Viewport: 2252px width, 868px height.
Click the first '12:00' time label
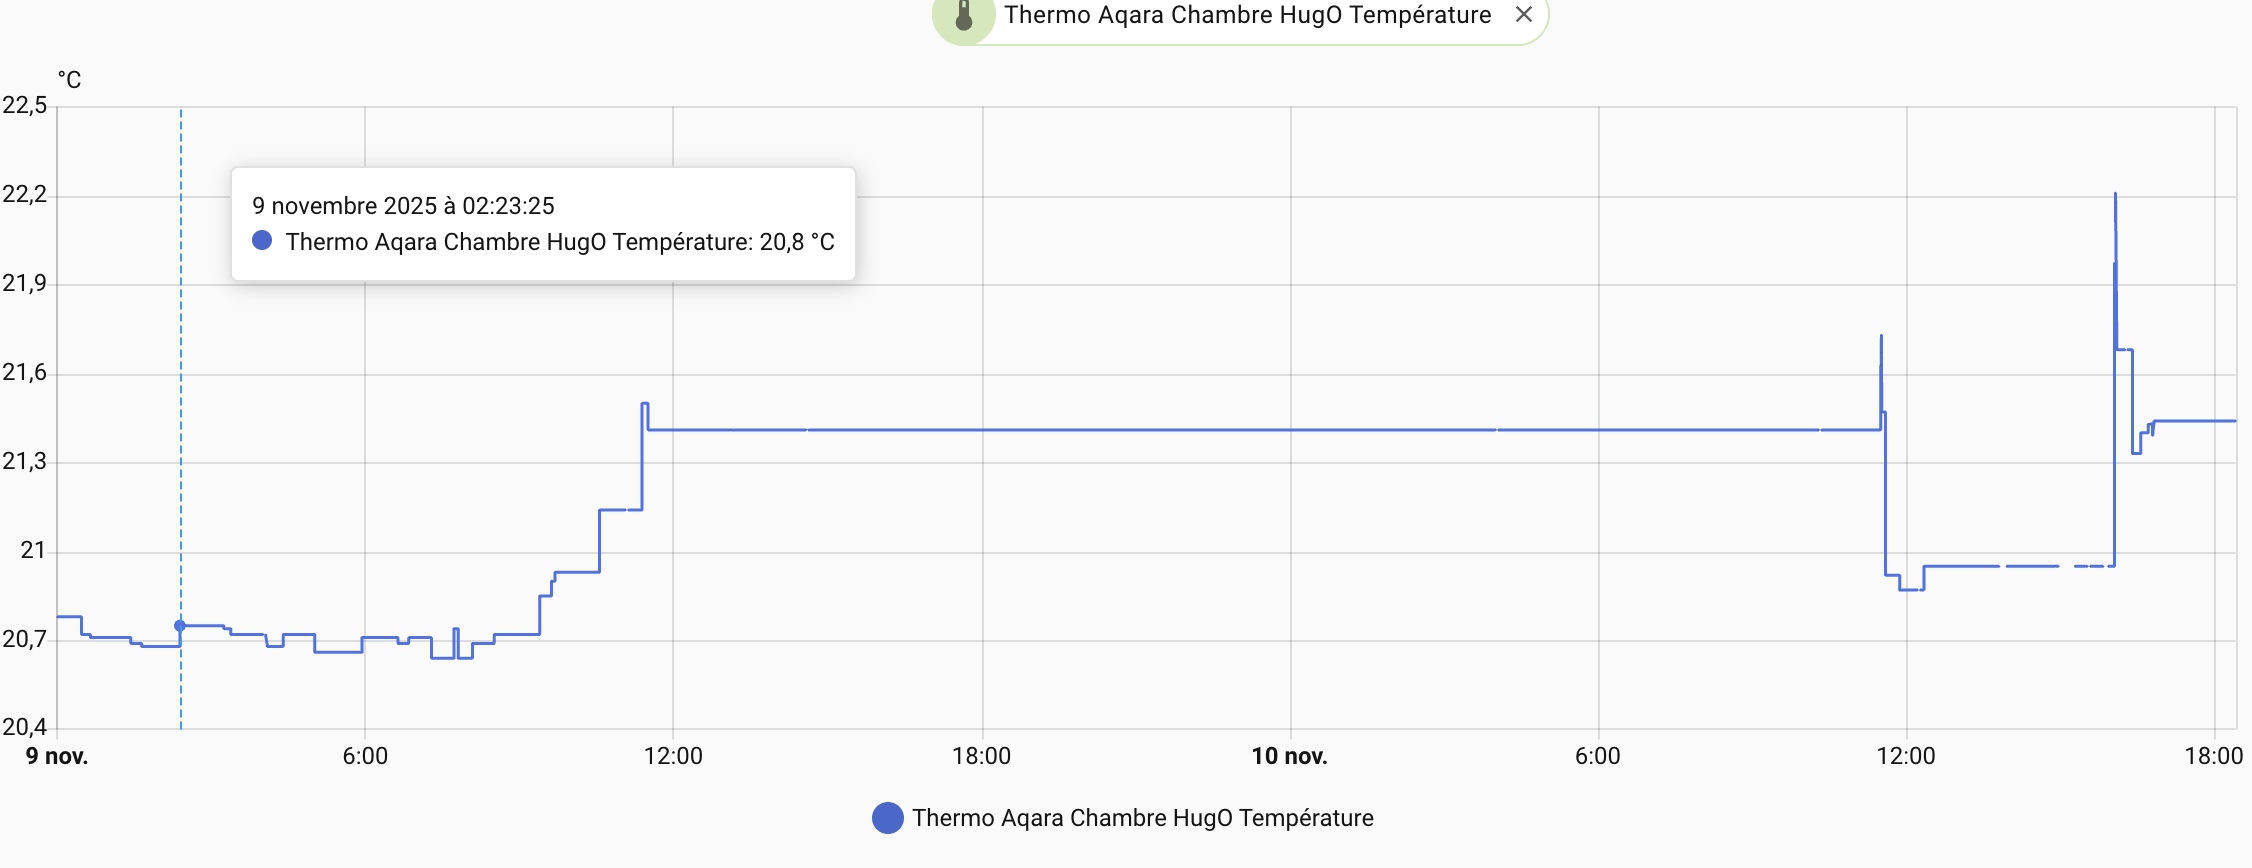coord(673,756)
